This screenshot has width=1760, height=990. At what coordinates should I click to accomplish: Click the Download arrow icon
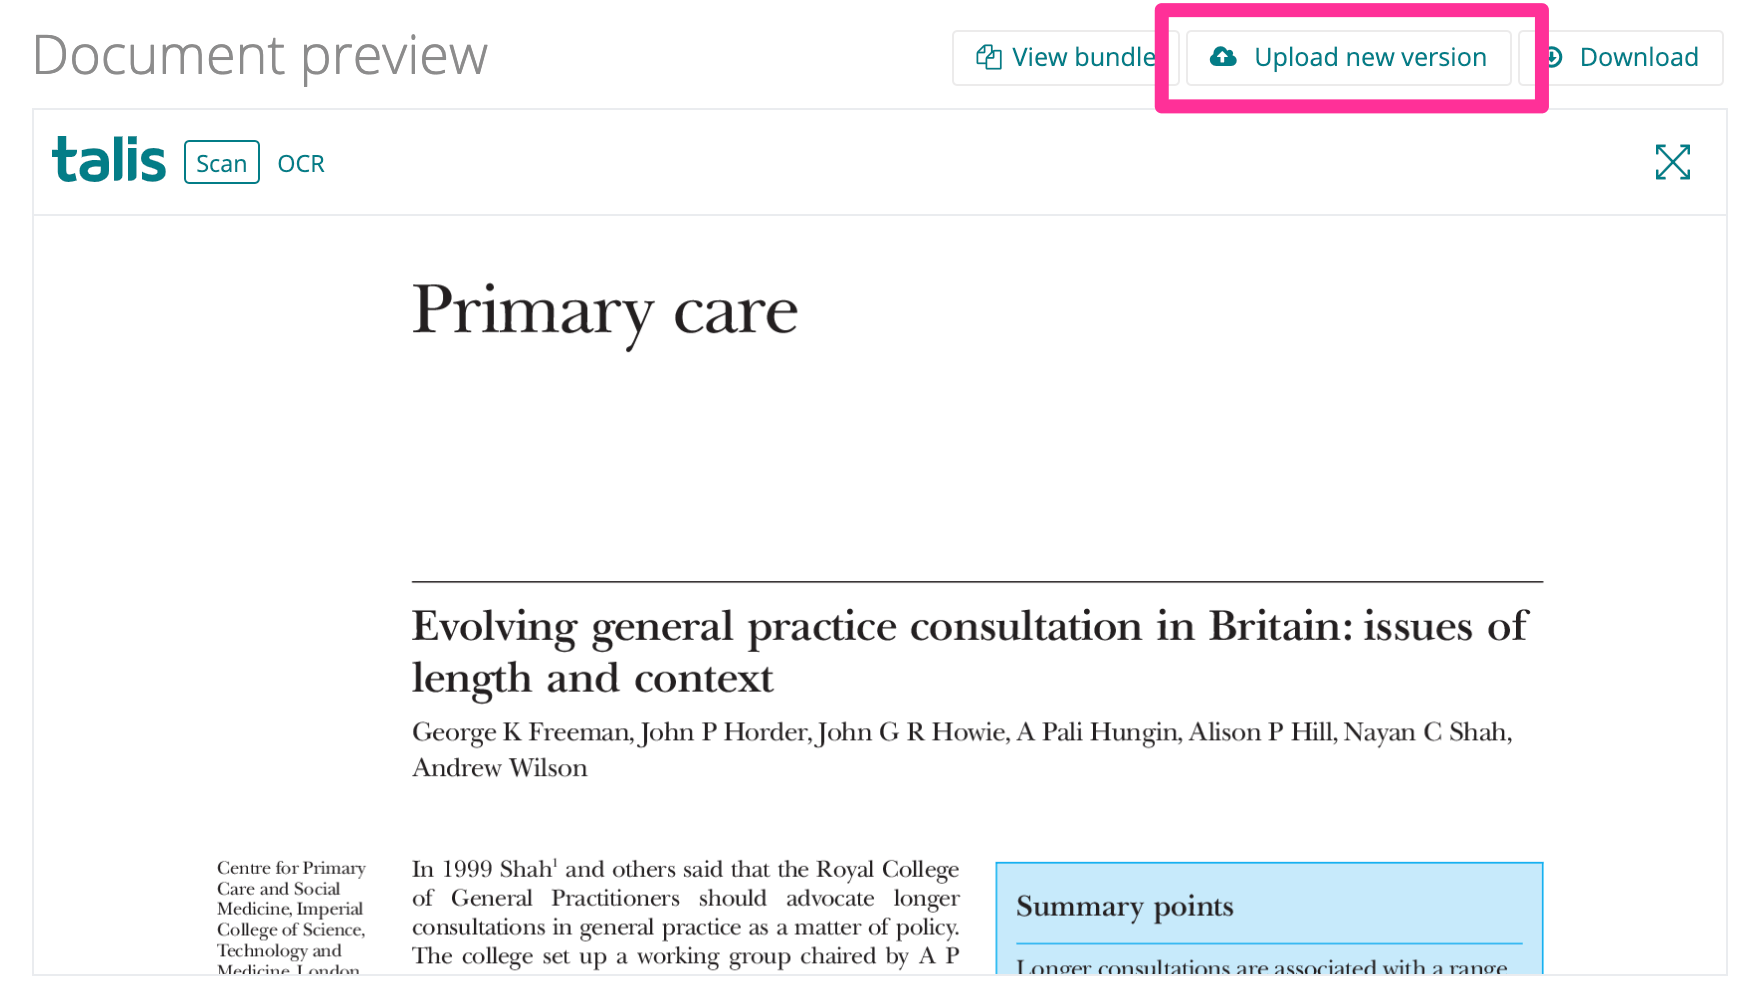tap(1554, 57)
